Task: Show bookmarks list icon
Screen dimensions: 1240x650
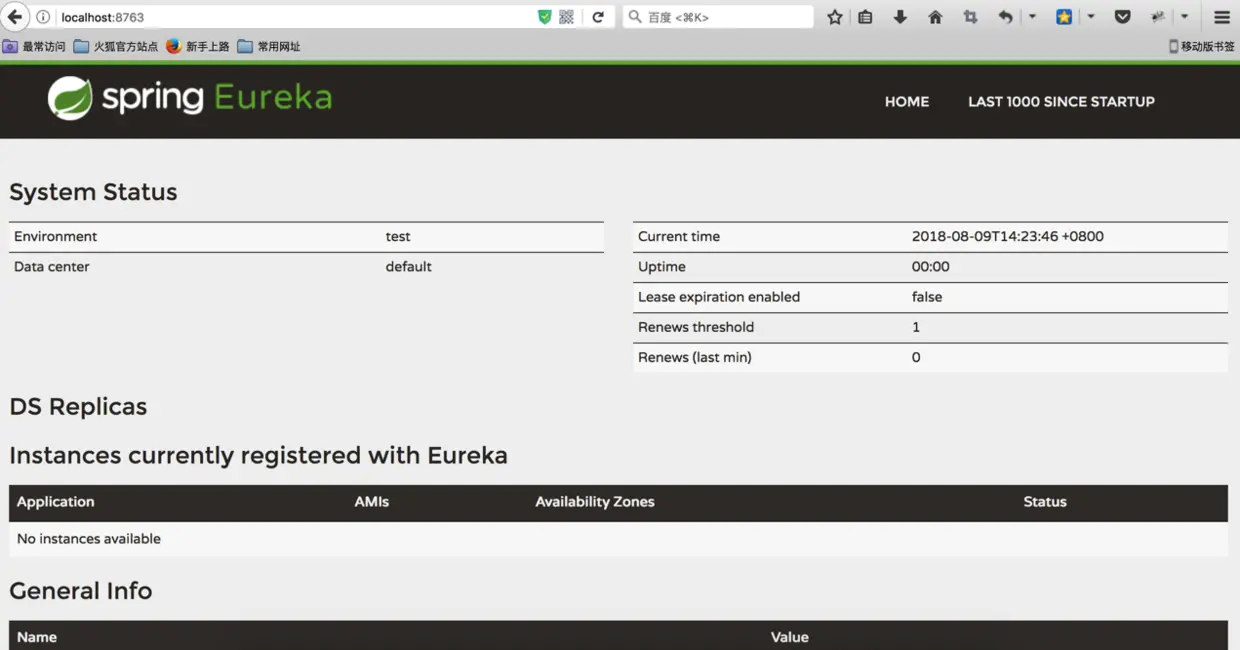Action: pyautogui.click(x=866, y=17)
